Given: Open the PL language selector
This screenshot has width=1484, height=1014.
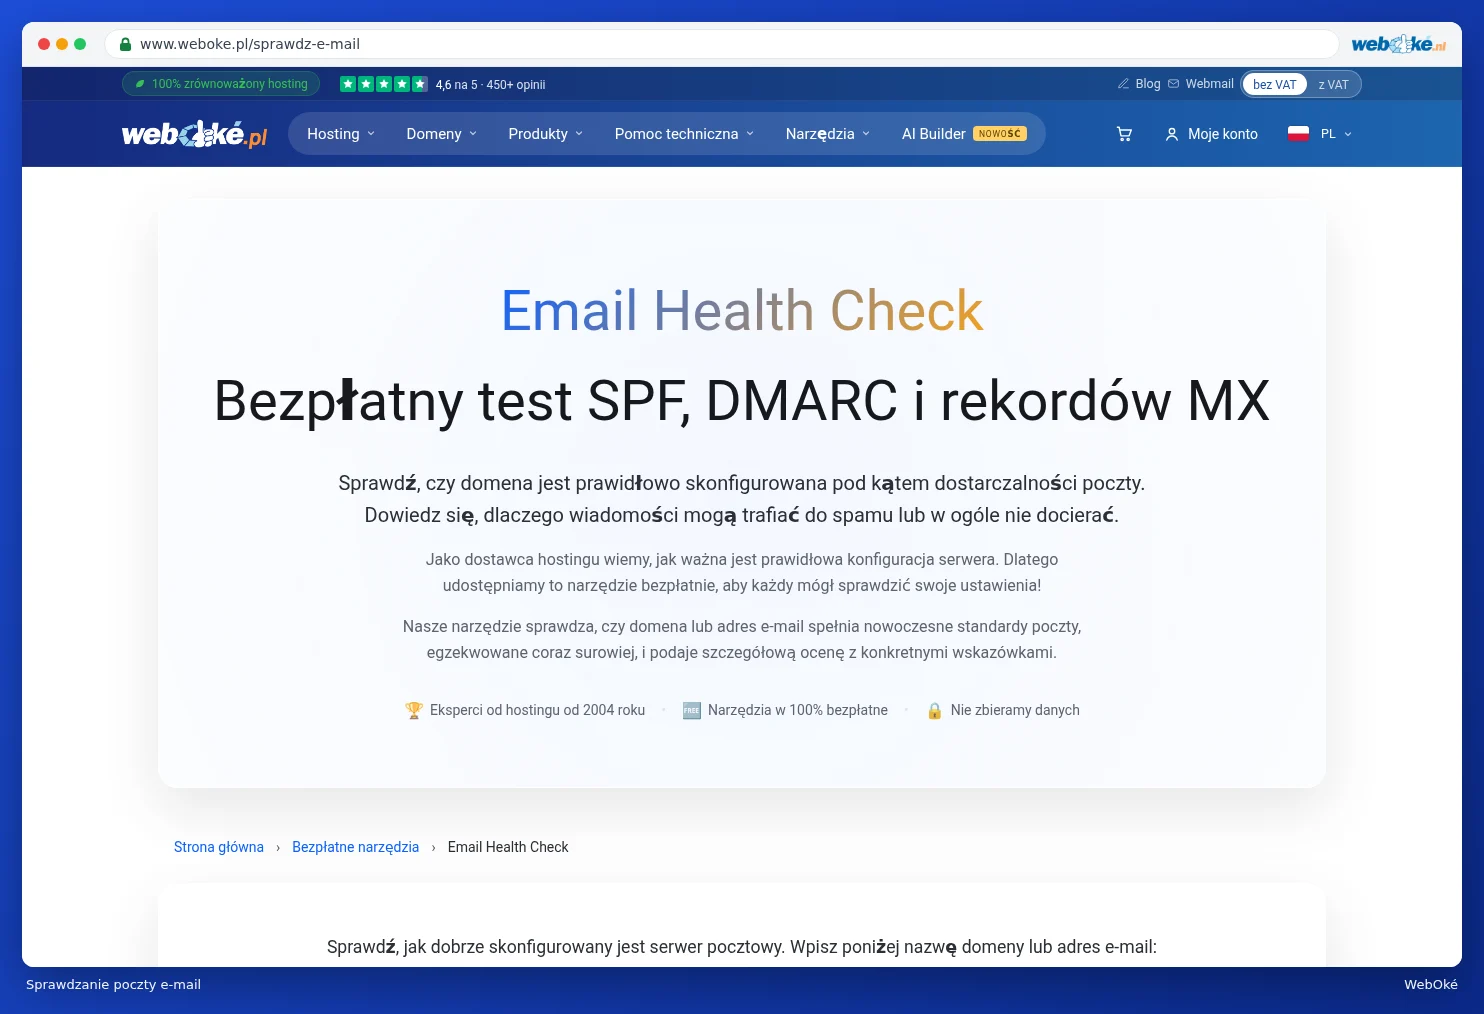Looking at the screenshot, I should point(1320,134).
